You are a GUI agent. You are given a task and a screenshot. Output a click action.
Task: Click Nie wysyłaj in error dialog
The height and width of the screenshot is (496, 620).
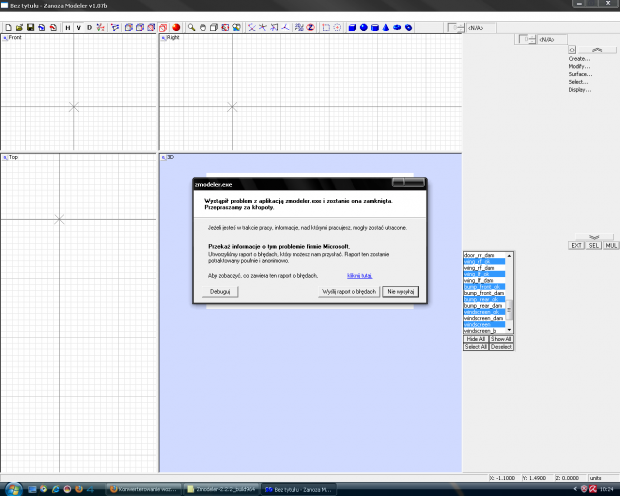point(401,292)
